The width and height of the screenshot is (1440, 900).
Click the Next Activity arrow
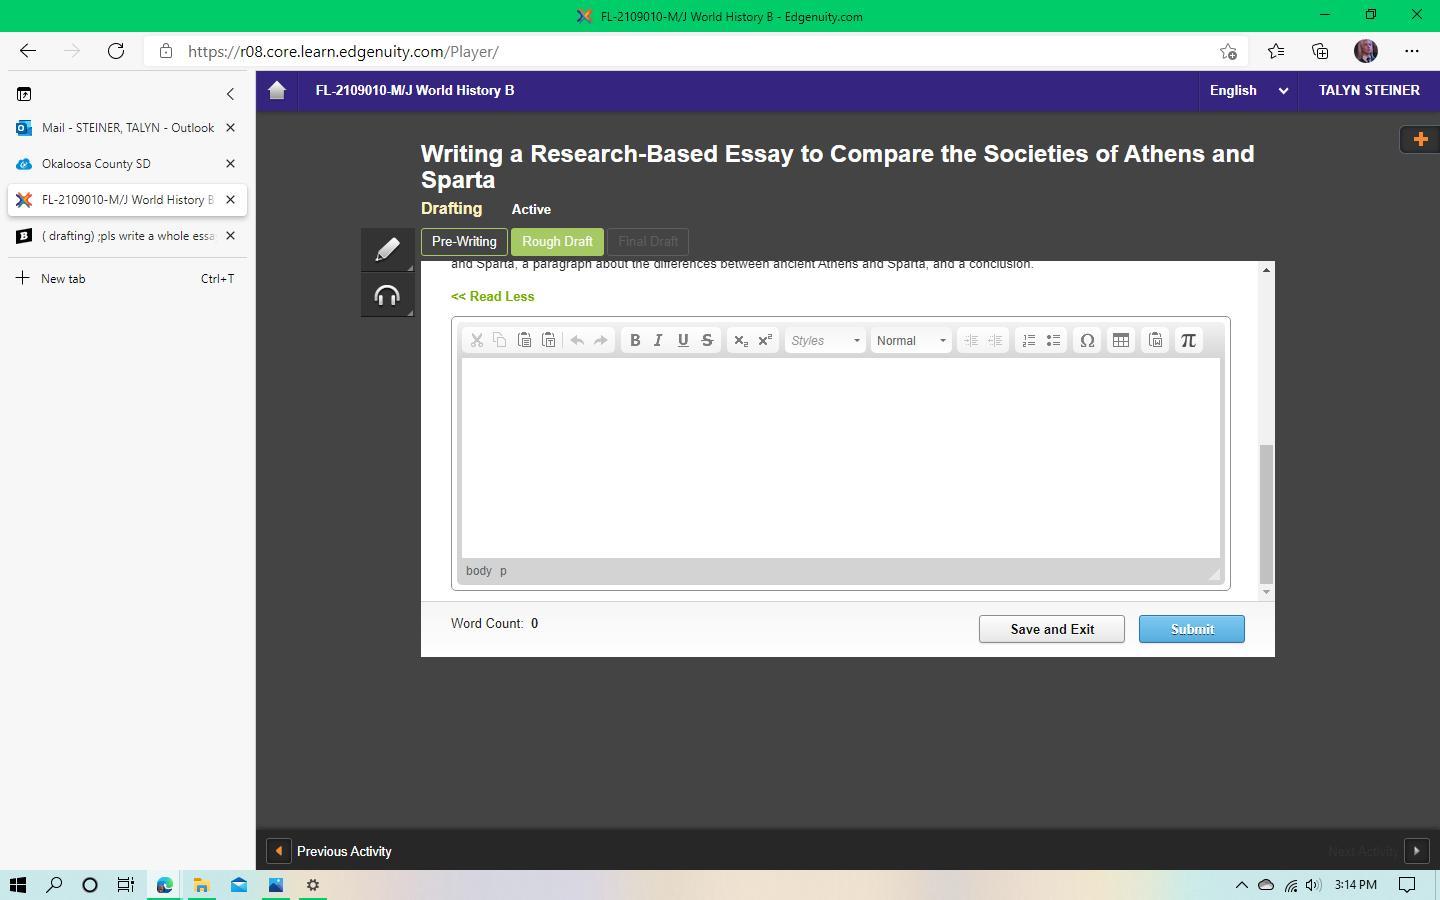click(1416, 852)
